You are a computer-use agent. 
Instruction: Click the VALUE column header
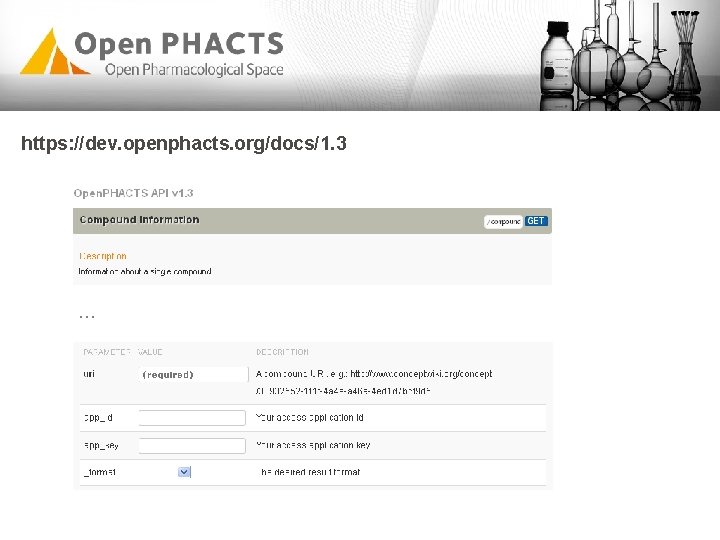pyautogui.click(x=150, y=352)
